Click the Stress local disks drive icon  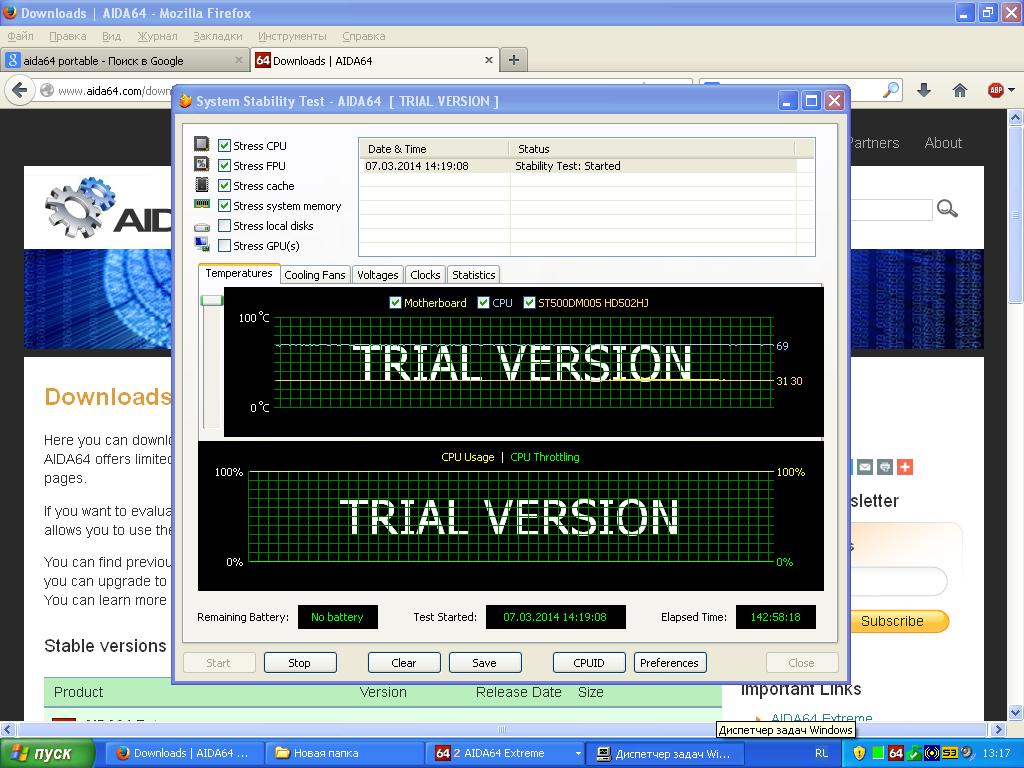point(202,226)
